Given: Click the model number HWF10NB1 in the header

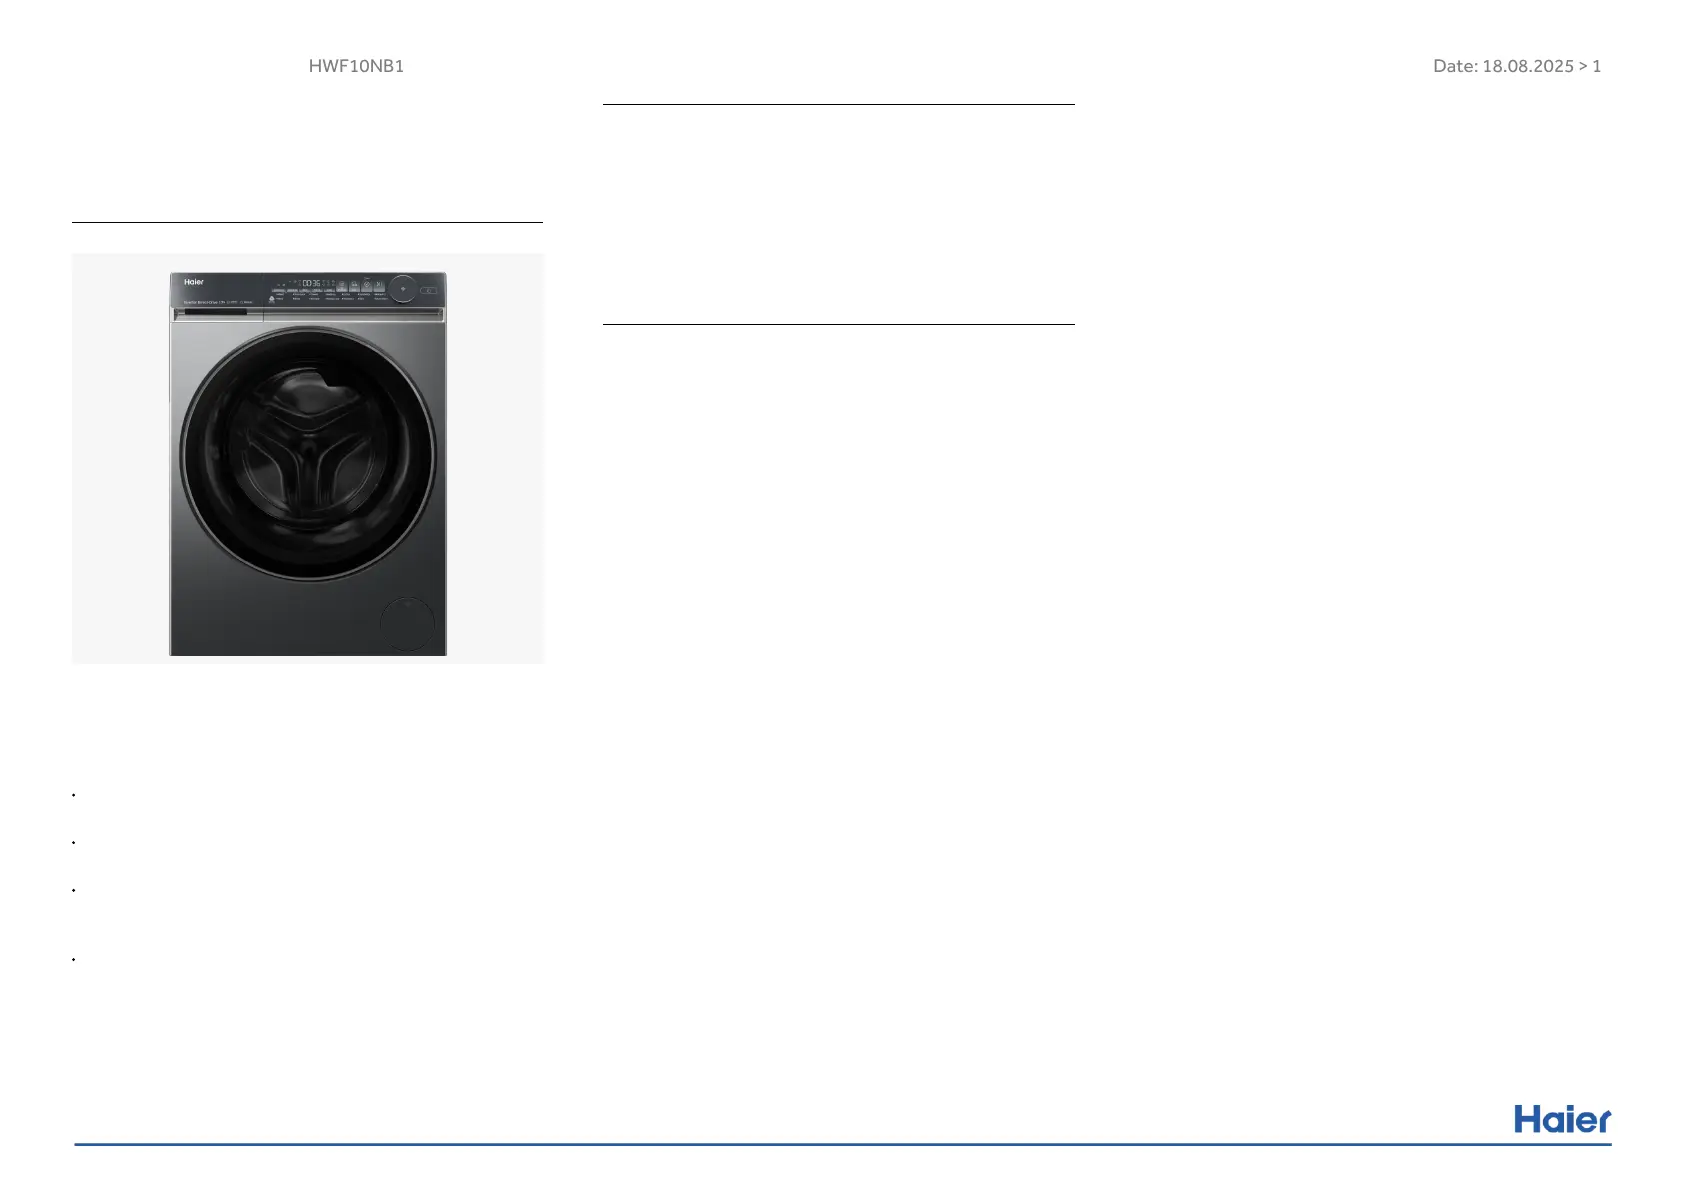Looking at the screenshot, I should [356, 66].
